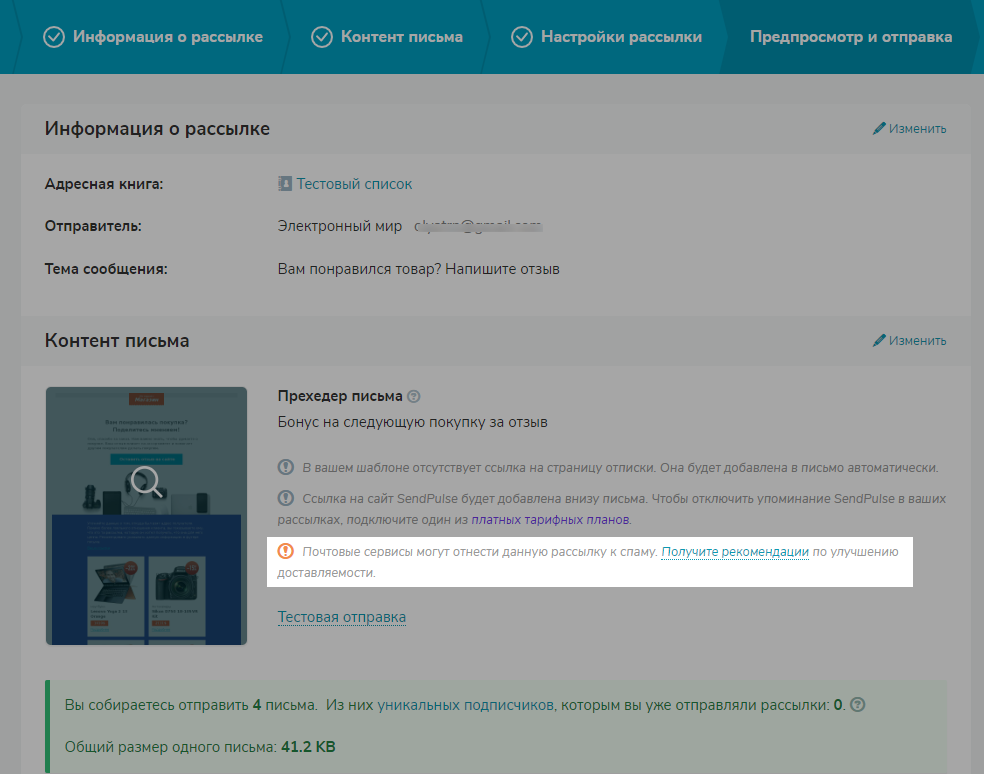The width and height of the screenshot is (984, 774).
Task: Click the Тема сообщения label
Action: (106, 269)
